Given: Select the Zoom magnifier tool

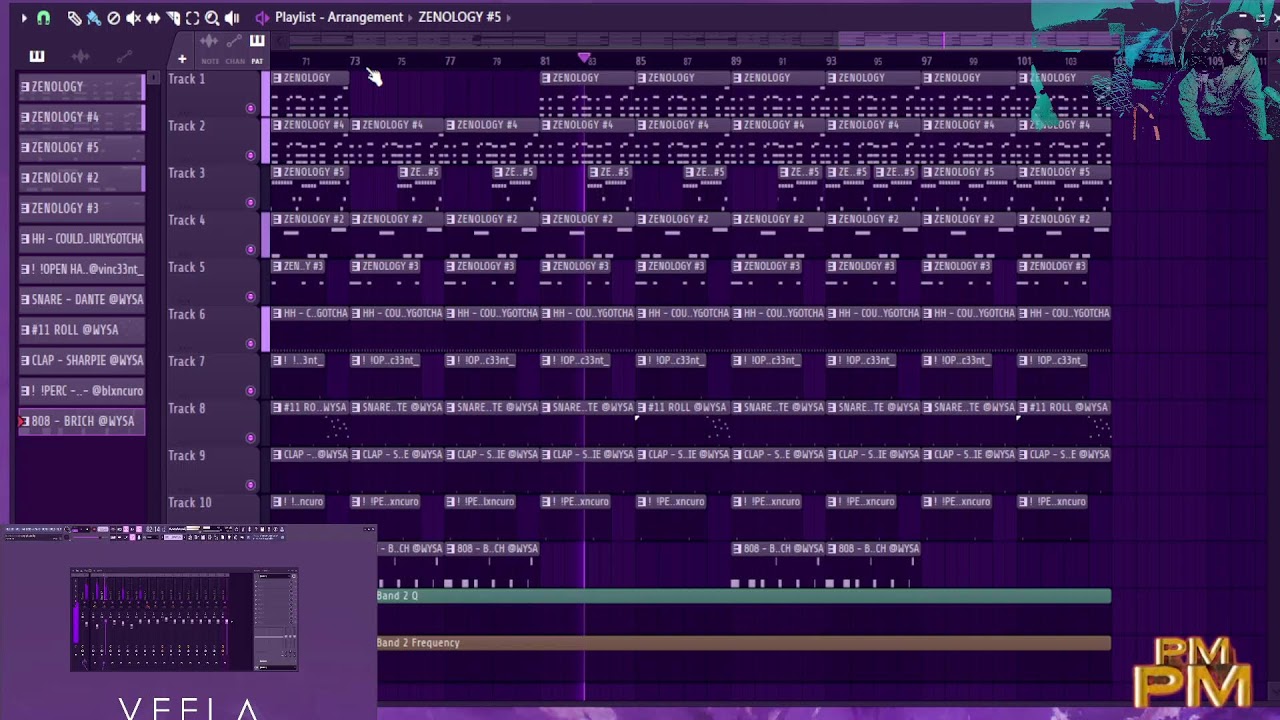Looking at the screenshot, I should click(x=212, y=17).
